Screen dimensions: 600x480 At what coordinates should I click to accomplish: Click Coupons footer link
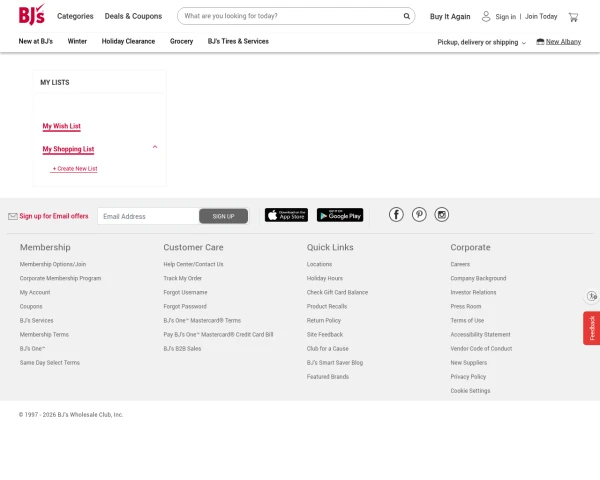click(31, 307)
